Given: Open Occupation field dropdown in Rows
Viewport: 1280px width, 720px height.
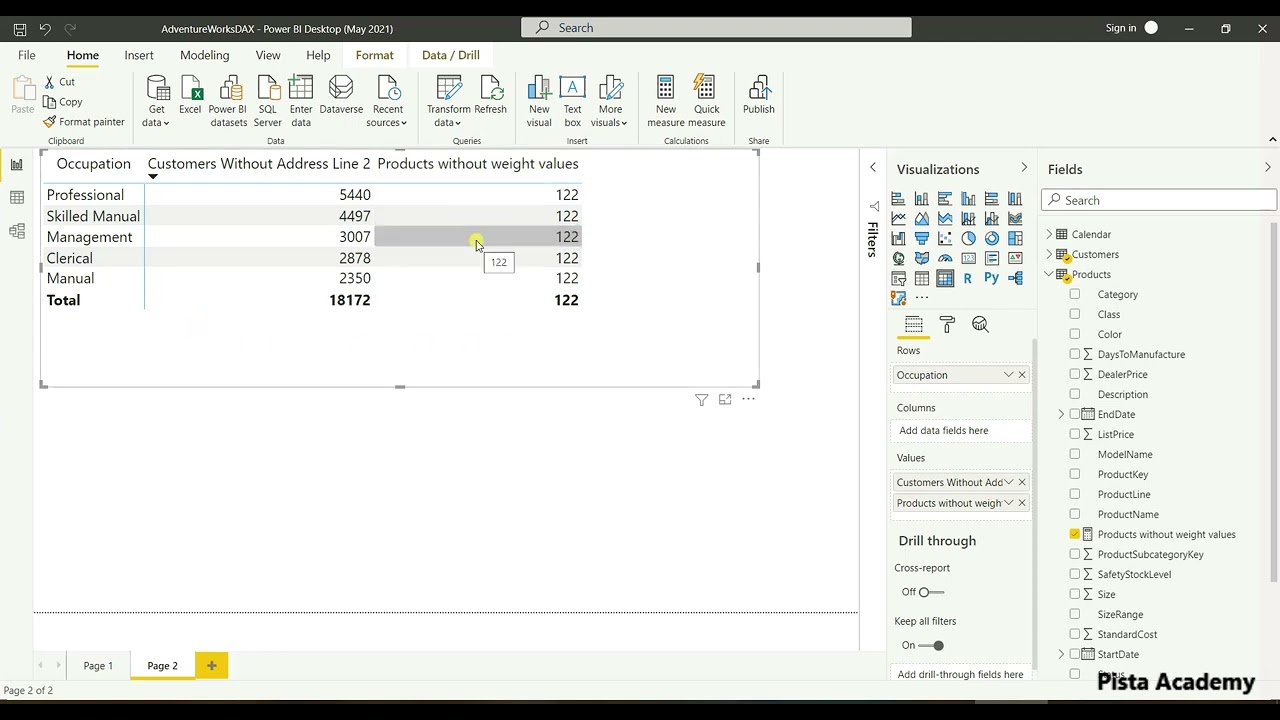Looking at the screenshot, I should click(1008, 375).
